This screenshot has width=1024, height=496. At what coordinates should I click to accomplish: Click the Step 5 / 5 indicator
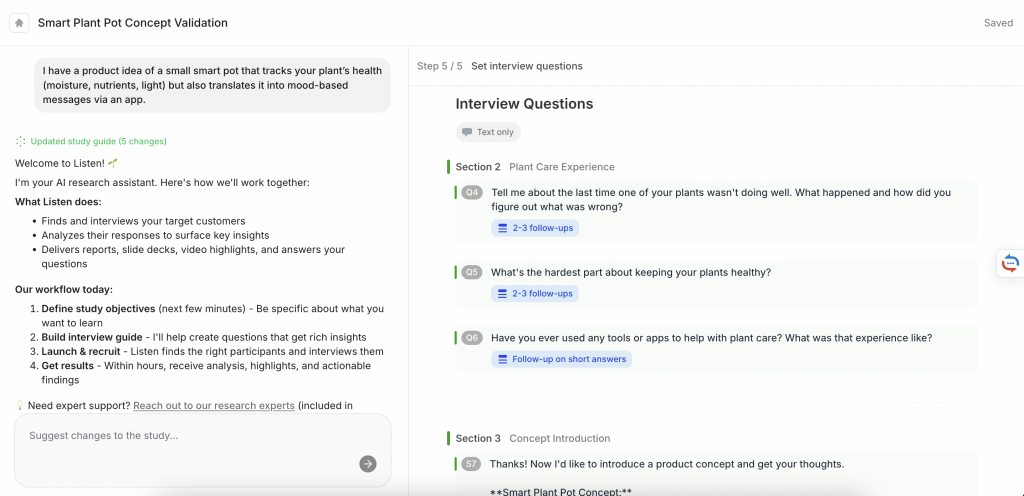pos(440,66)
